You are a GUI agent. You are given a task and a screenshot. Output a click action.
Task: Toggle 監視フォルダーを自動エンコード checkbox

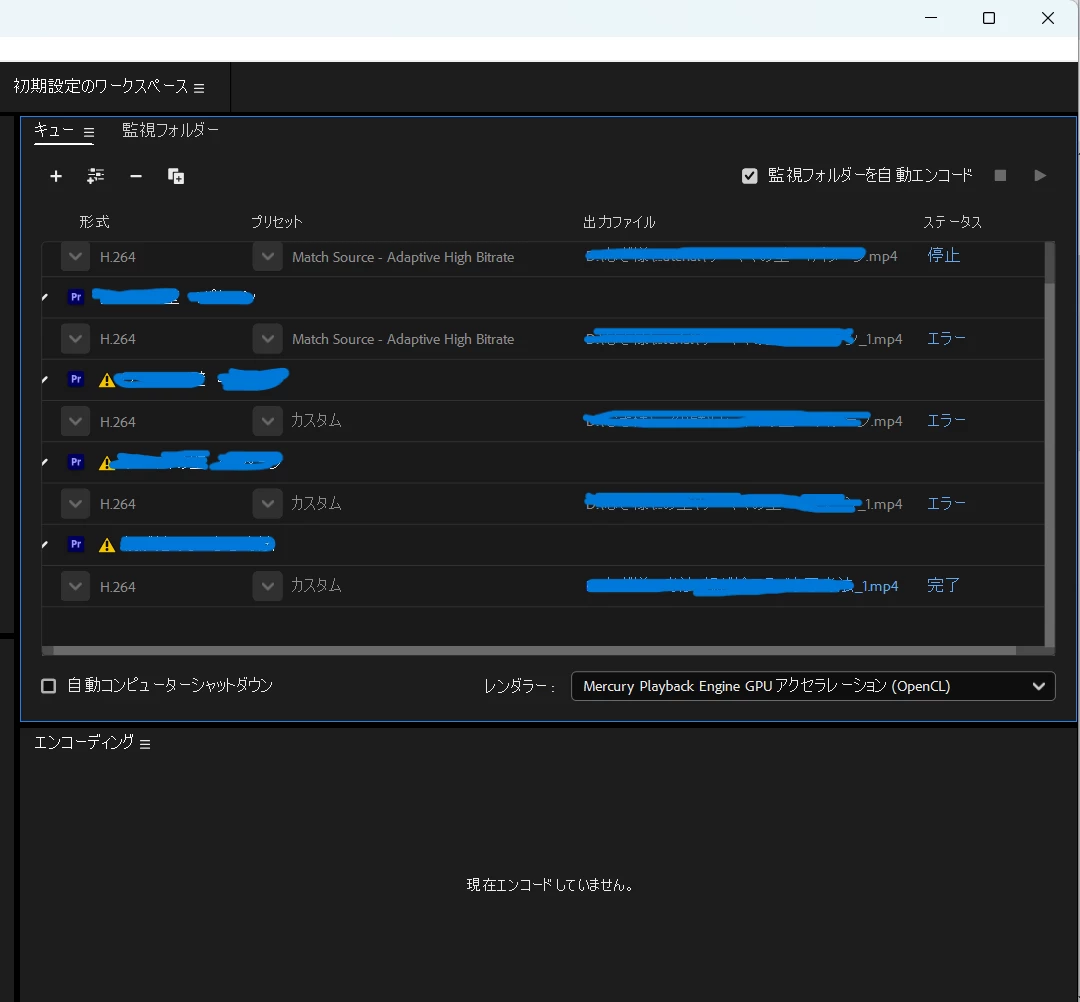pyautogui.click(x=749, y=176)
